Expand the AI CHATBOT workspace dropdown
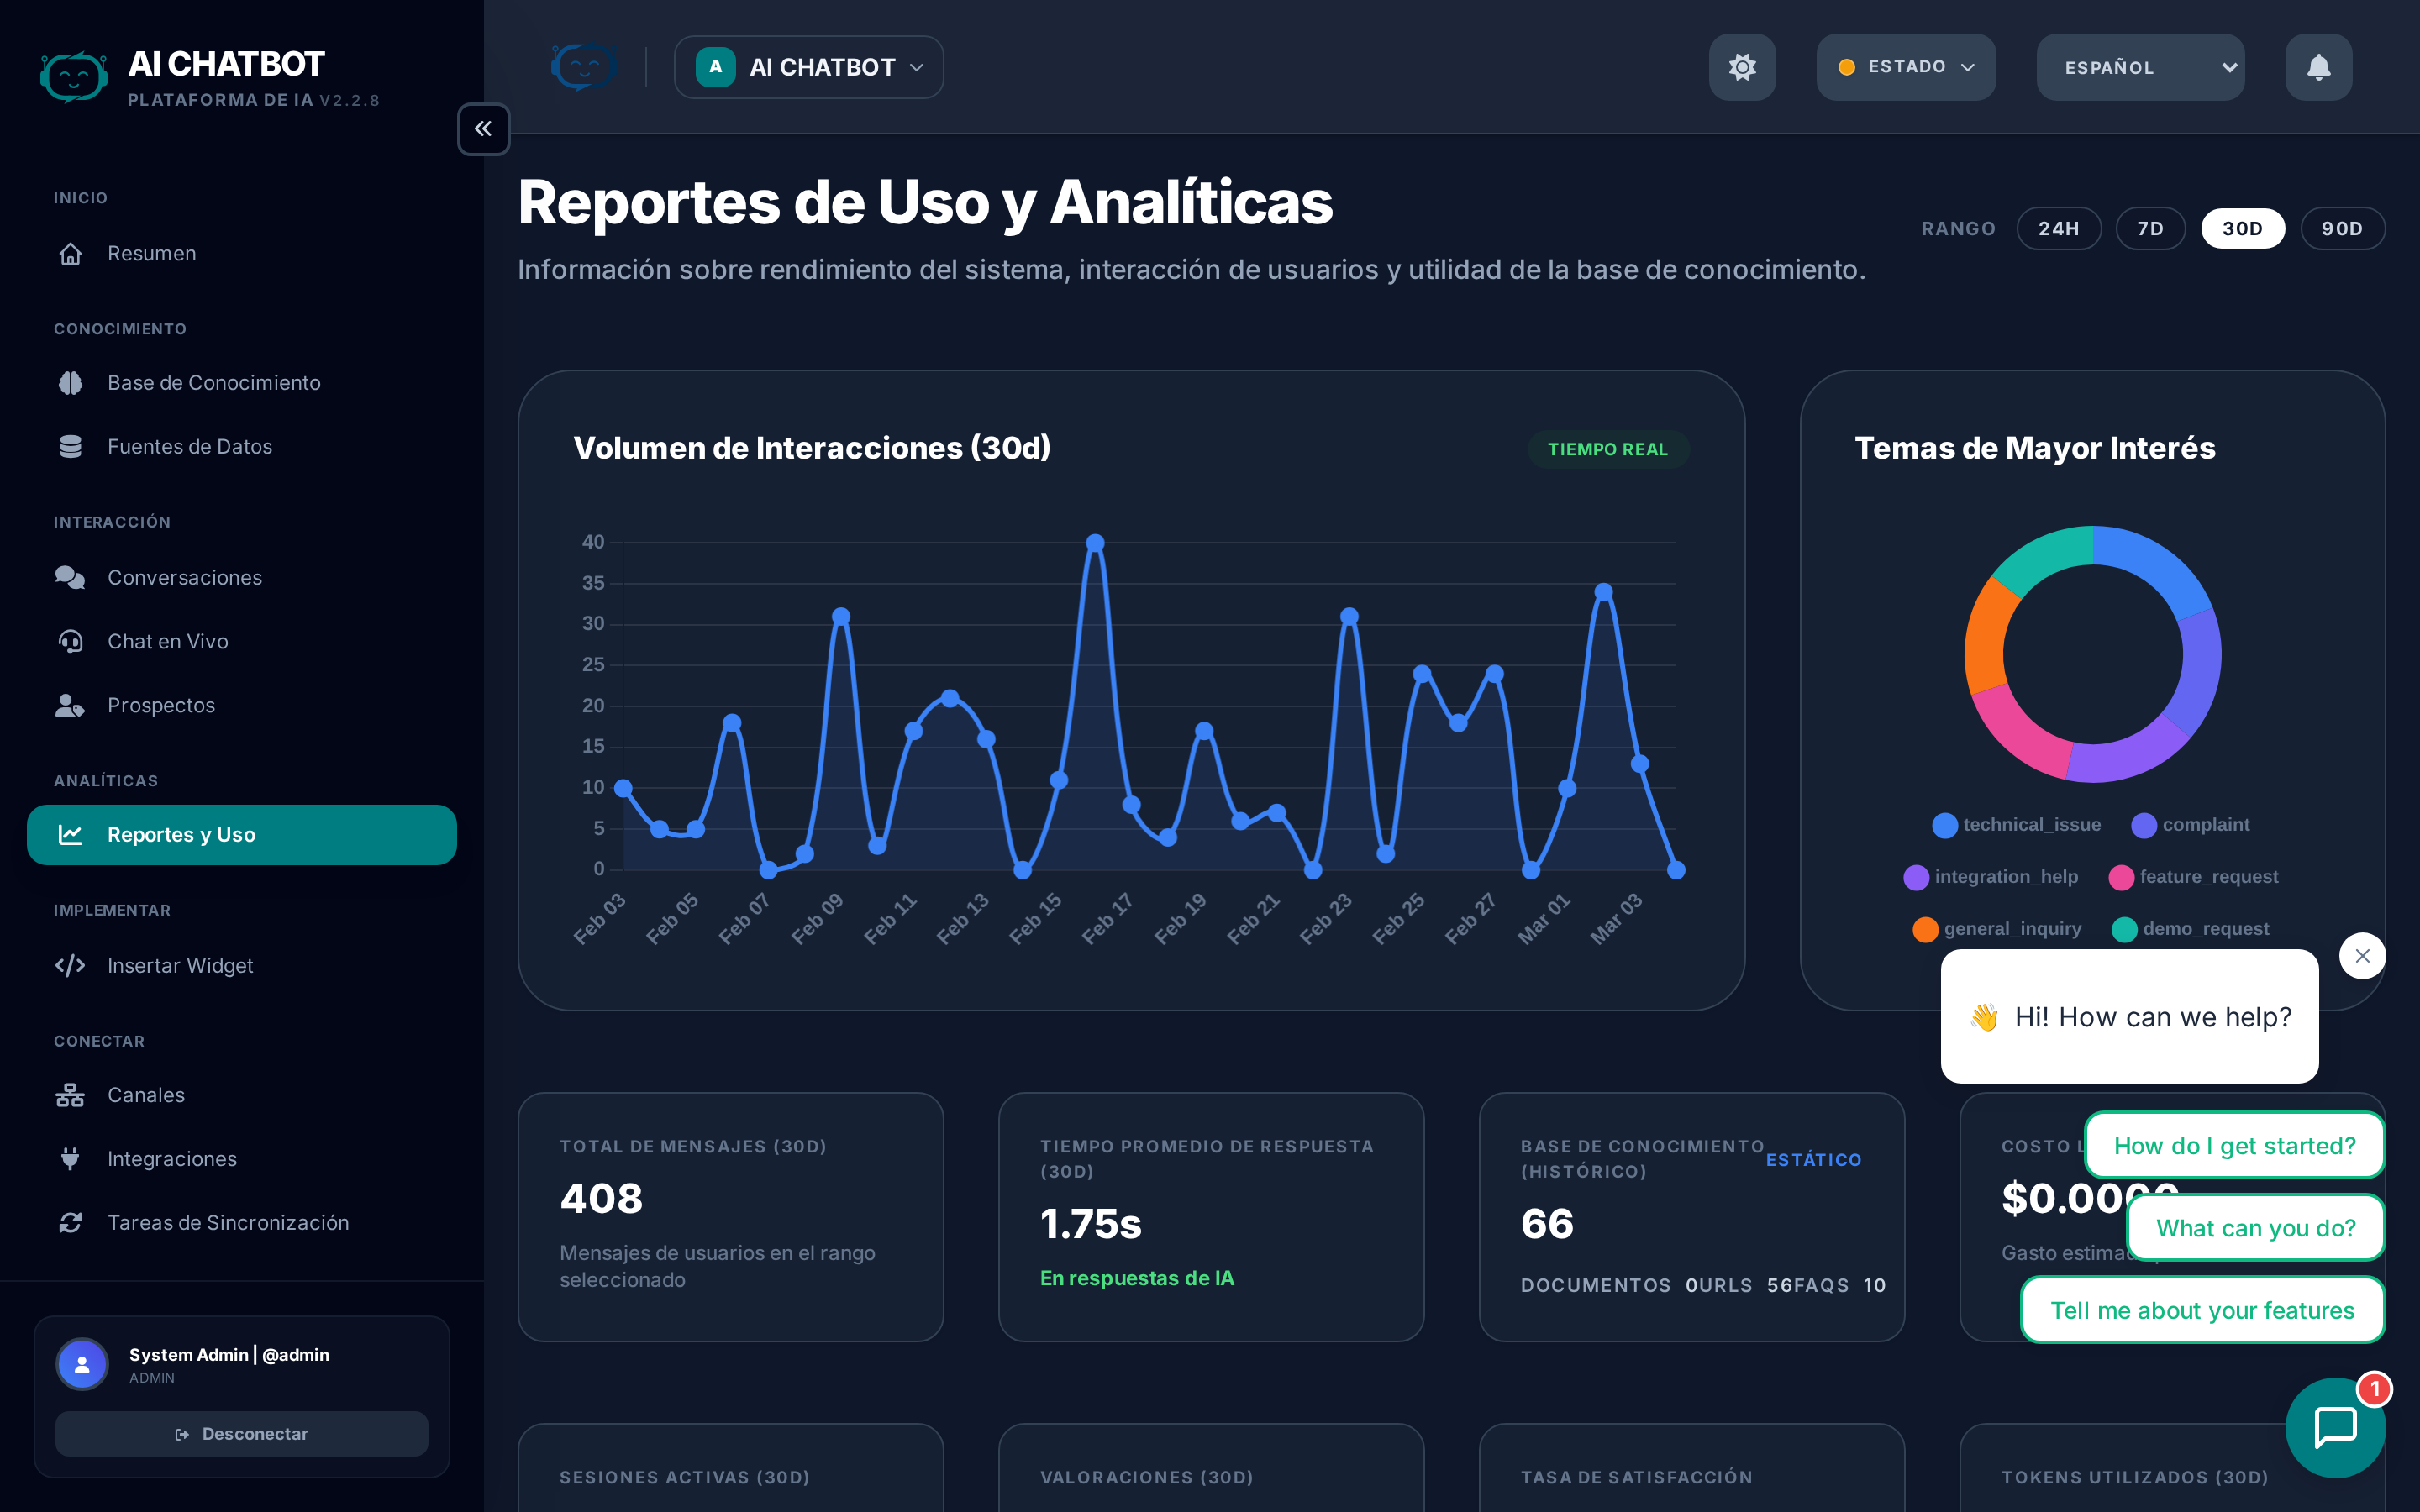 (808, 67)
